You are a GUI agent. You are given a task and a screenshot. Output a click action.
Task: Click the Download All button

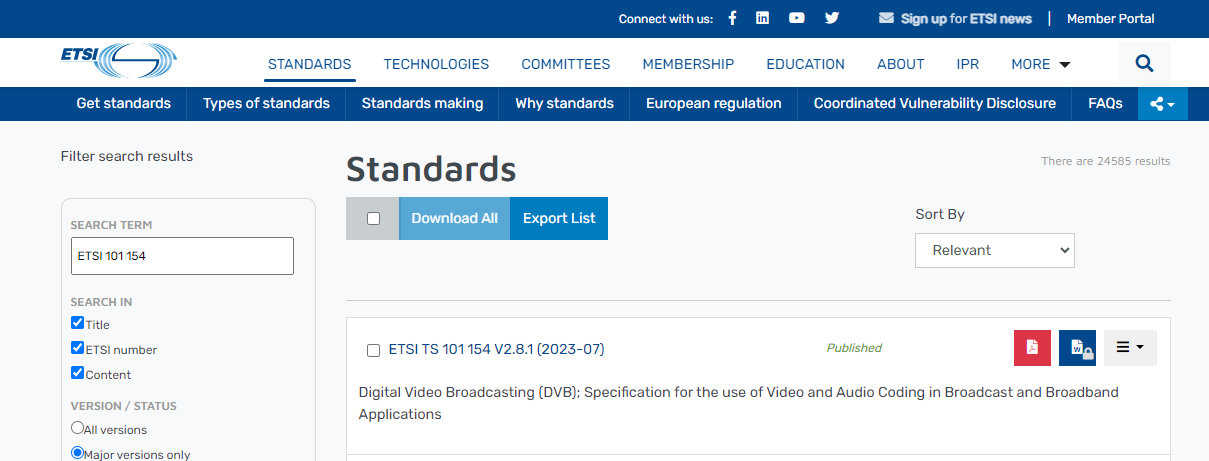454,218
